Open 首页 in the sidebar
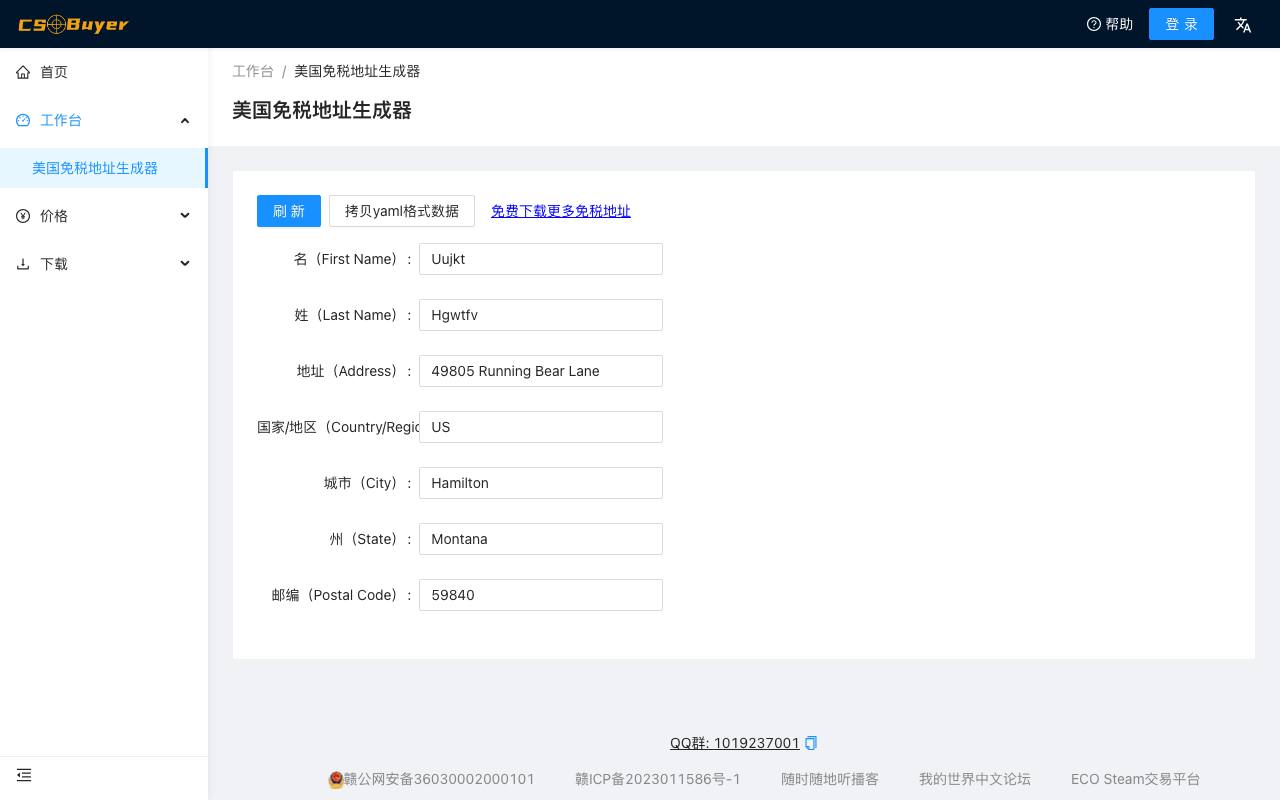 [x=104, y=72]
